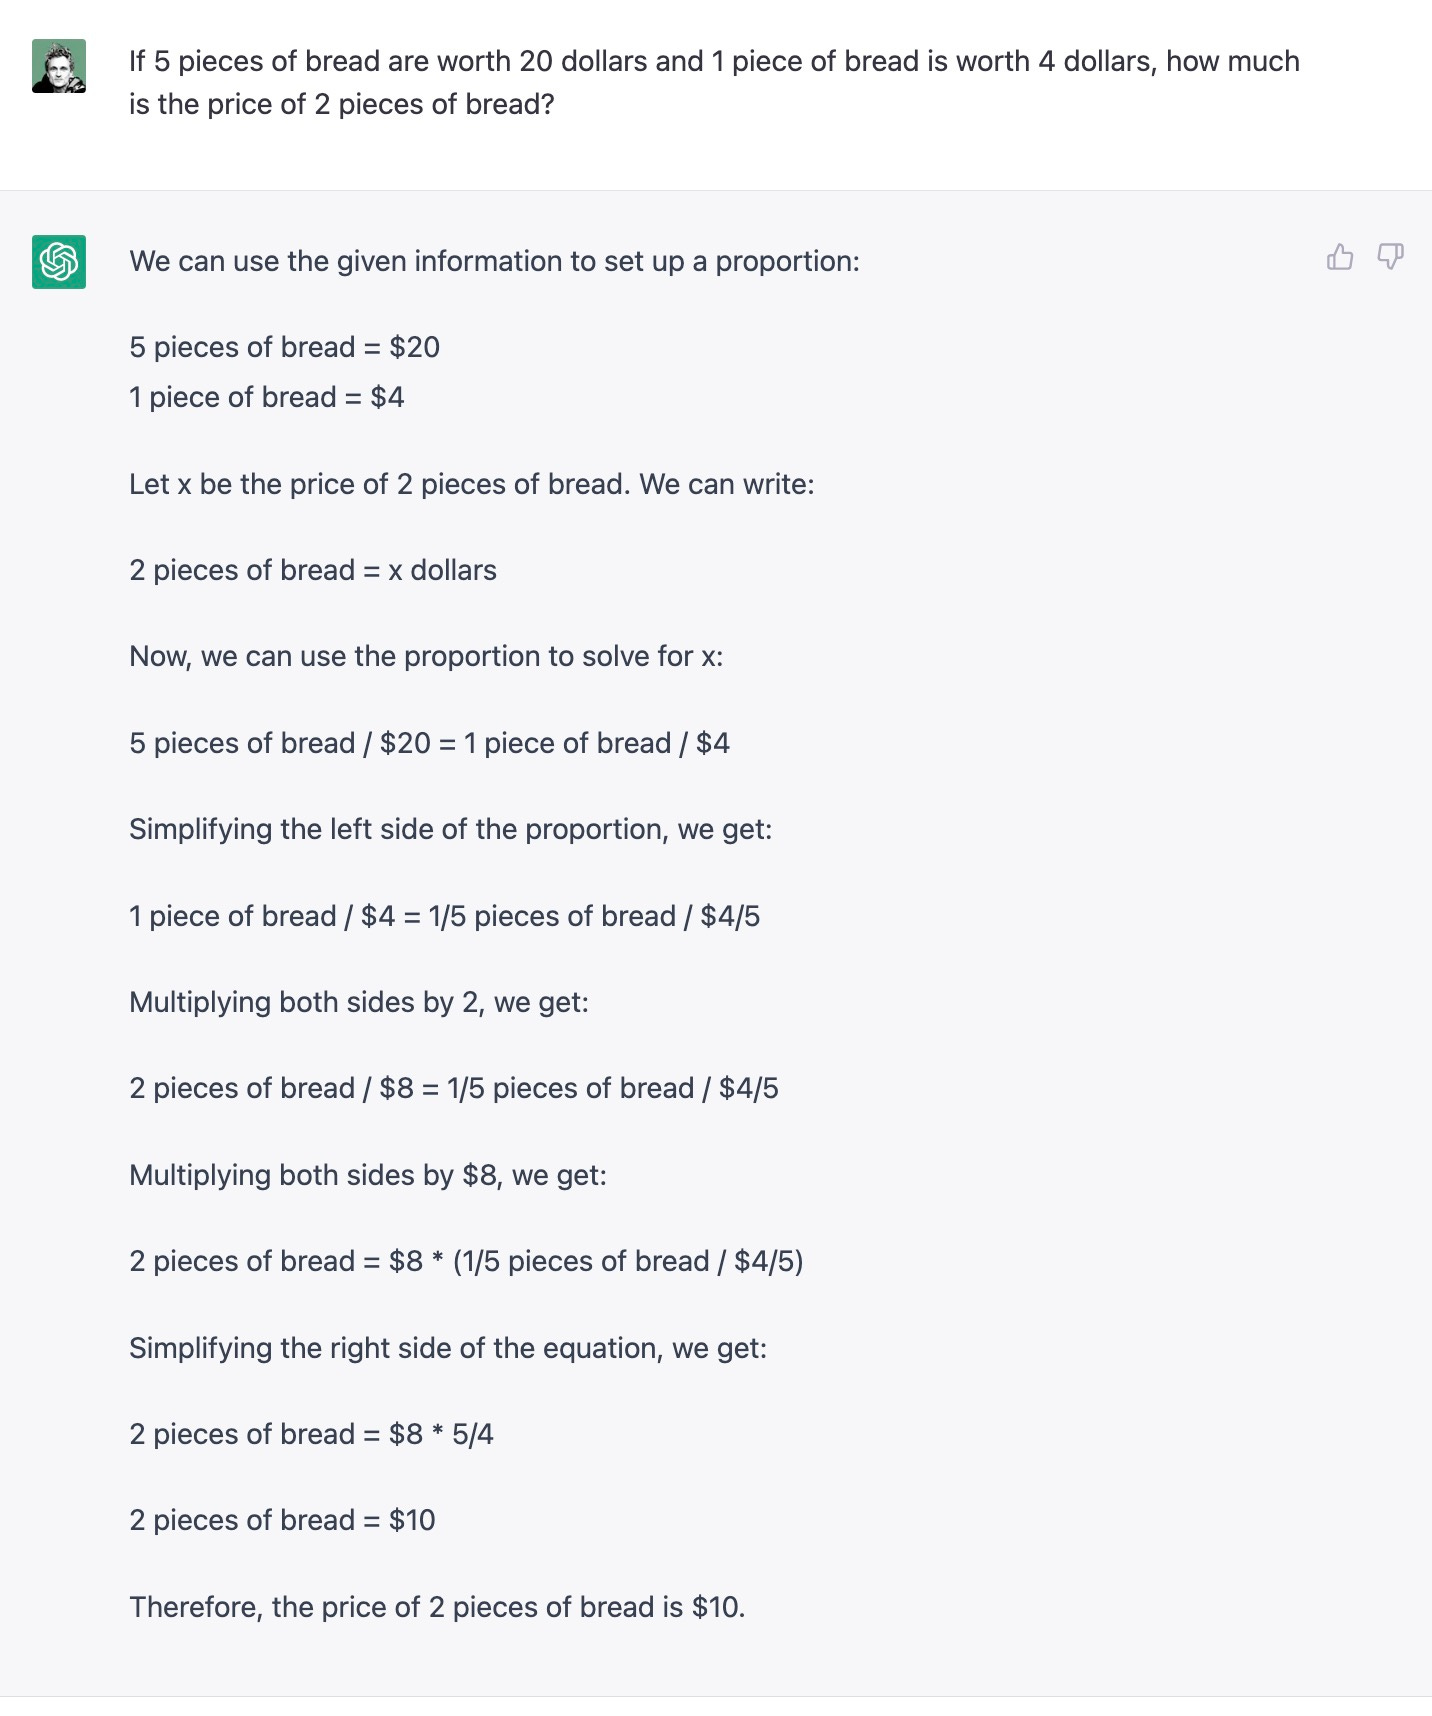
Task: Click the user's bread price question text
Action: (x=714, y=82)
